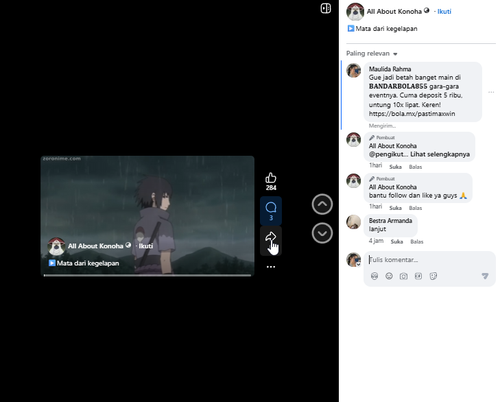Click the Mata dari kegelapan caption in panel
Image resolution: width=500 pixels, height=402 pixels.
click(386, 29)
